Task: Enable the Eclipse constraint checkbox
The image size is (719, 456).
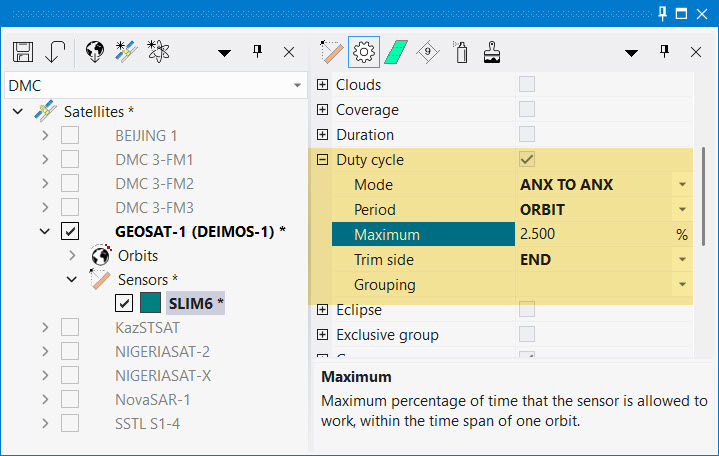Action: tap(526, 310)
